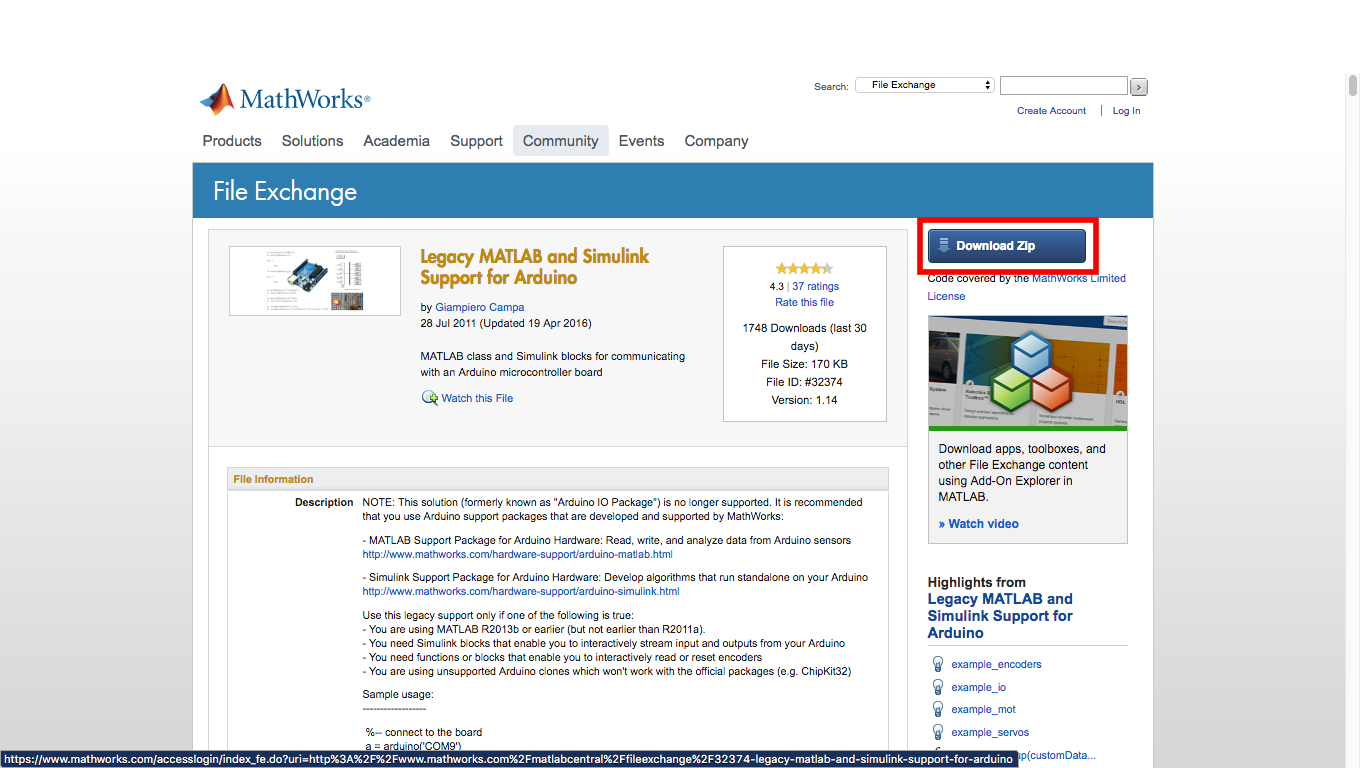Click the 1748 Downloads text
The height and width of the screenshot is (768, 1360).
804,337
